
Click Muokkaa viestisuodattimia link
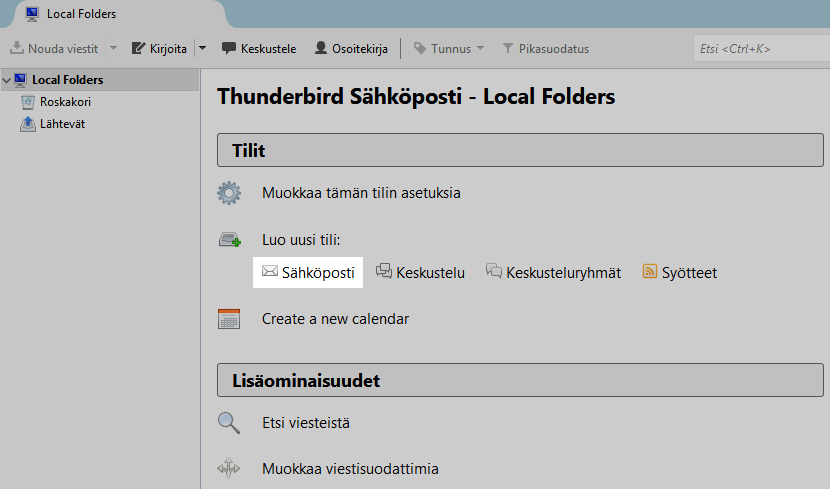(350, 469)
